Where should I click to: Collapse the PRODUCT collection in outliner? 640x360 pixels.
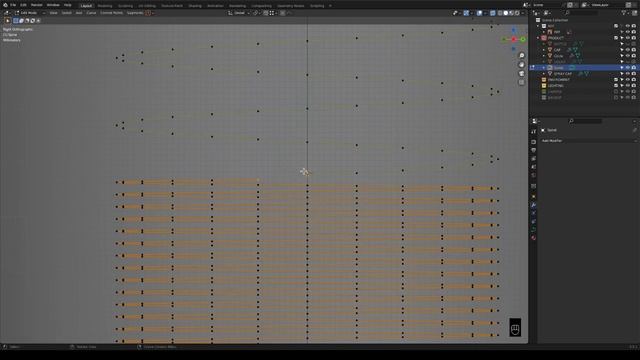(538, 38)
